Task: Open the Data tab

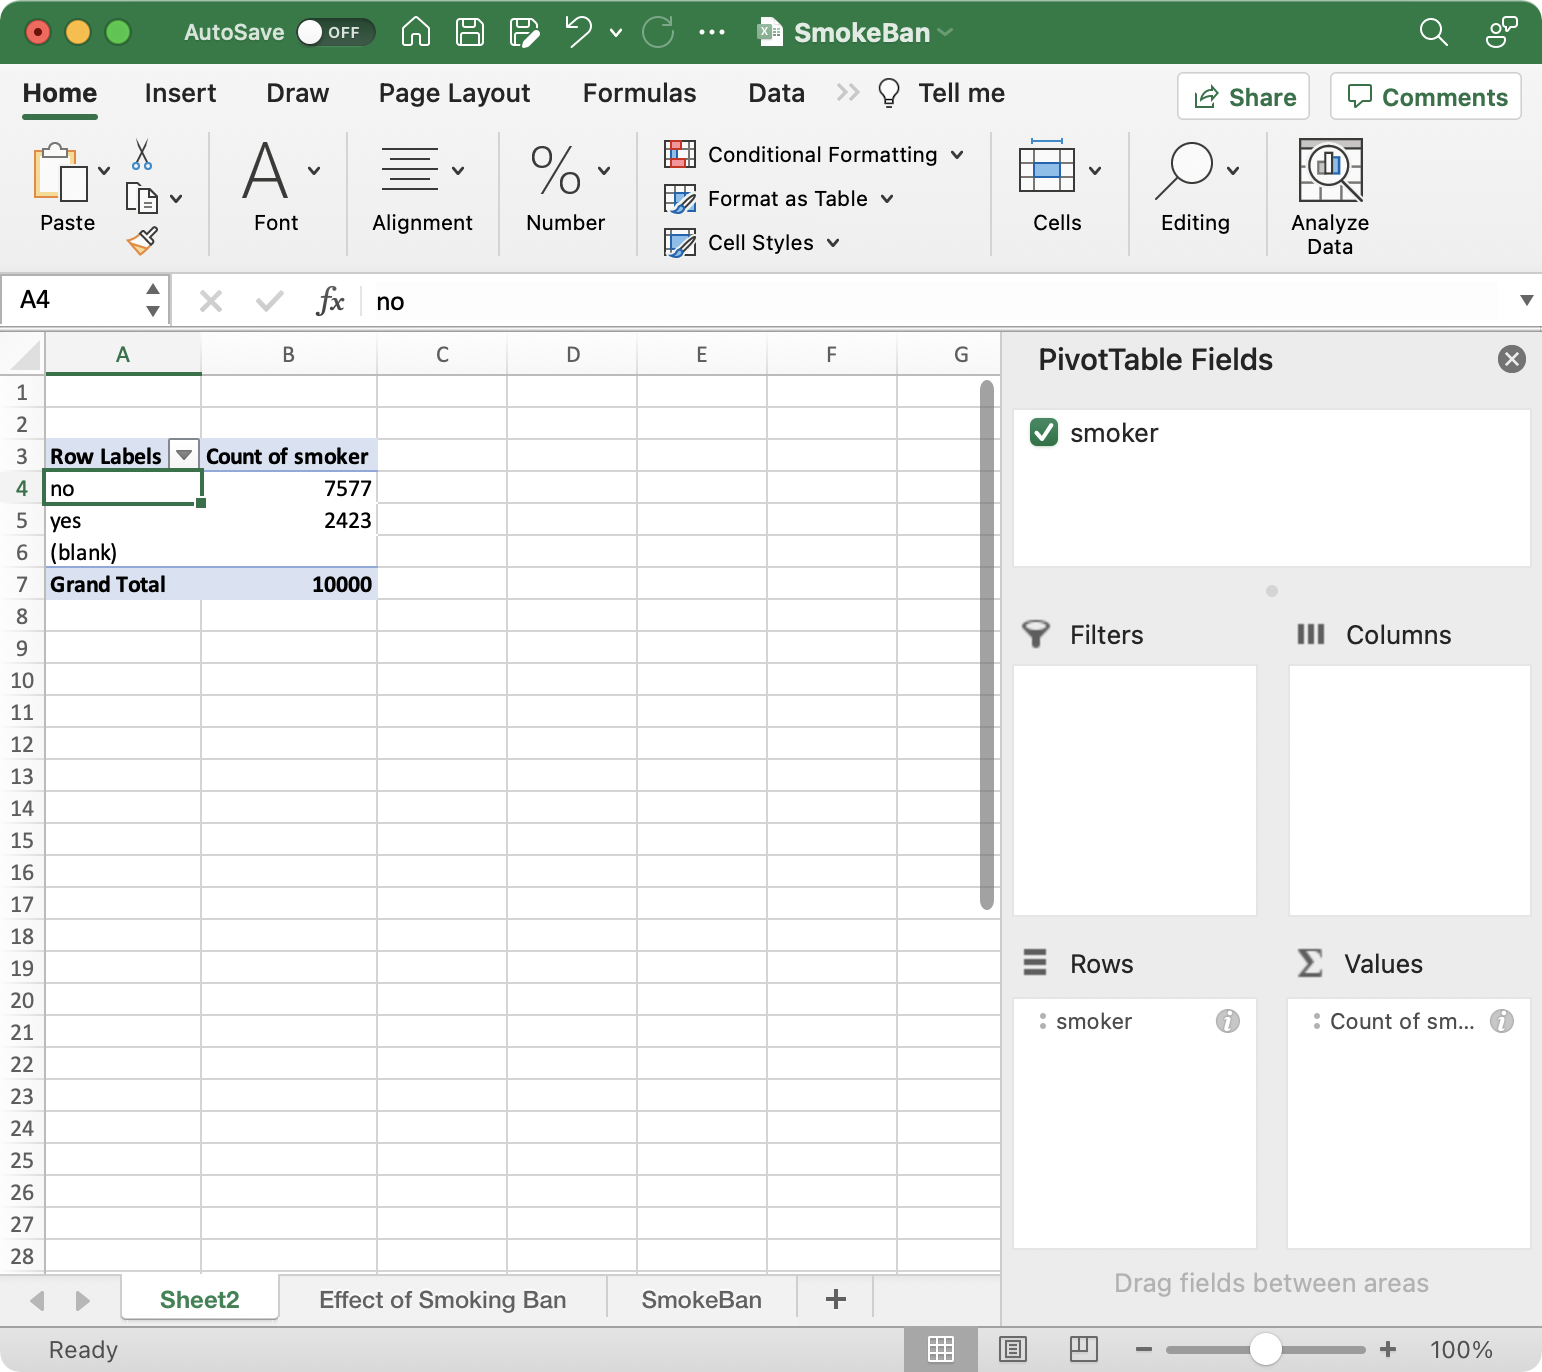Action: tap(776, 93)
